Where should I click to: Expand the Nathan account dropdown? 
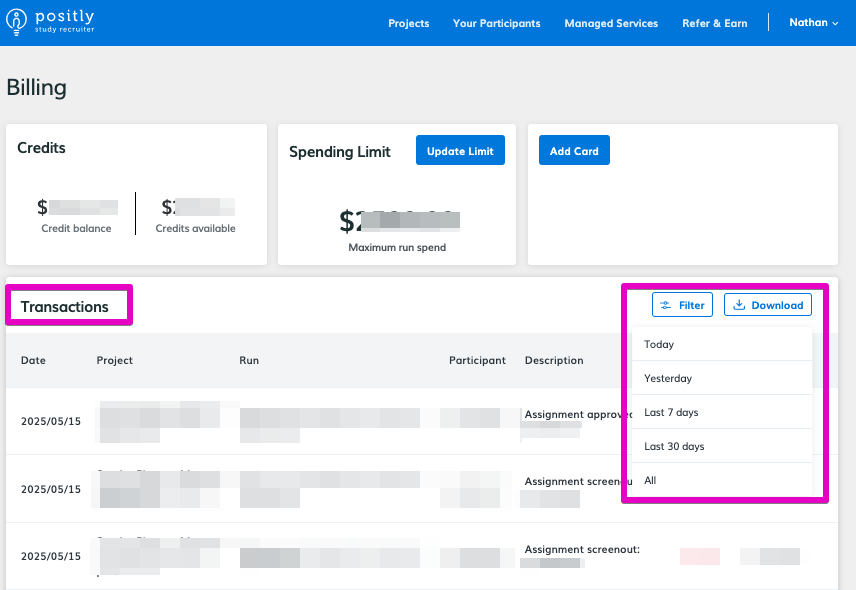coord(813,23)
